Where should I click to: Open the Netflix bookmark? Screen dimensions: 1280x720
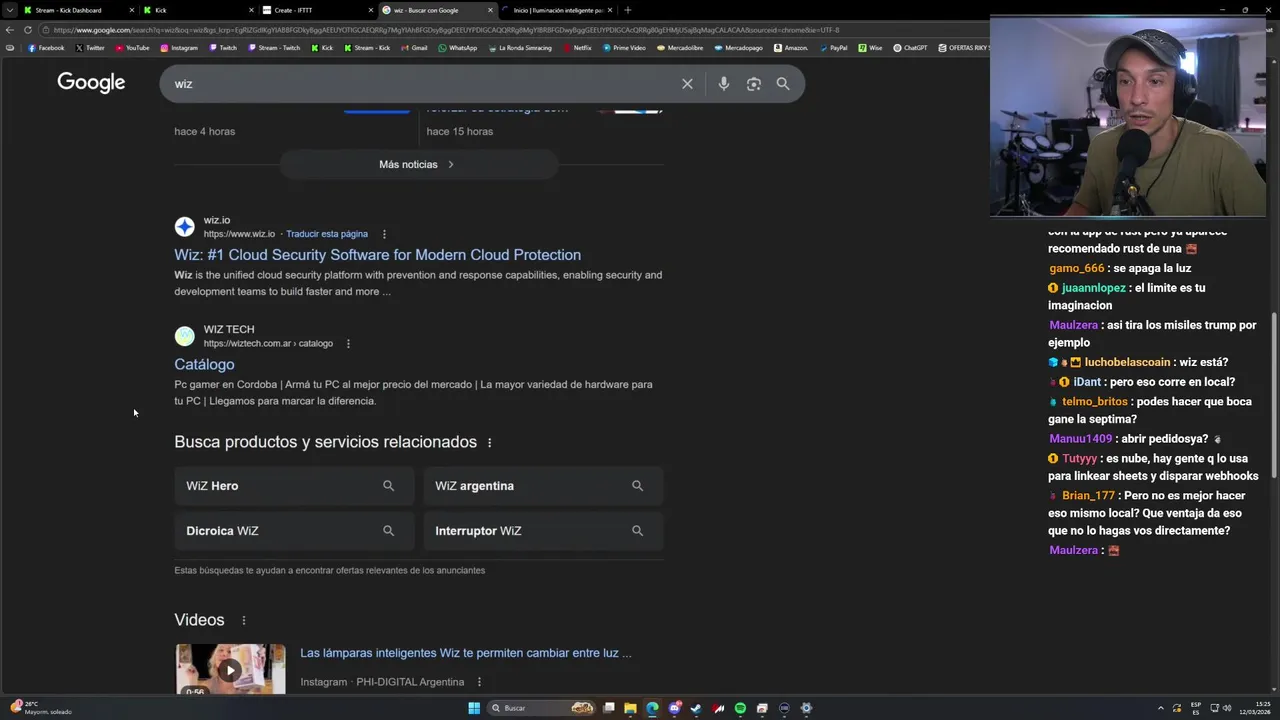[578, 48]
